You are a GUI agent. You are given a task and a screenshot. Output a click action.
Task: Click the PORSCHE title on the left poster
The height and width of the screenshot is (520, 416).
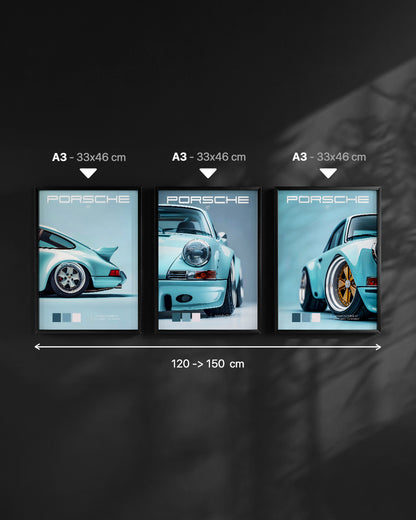[88, 199]
